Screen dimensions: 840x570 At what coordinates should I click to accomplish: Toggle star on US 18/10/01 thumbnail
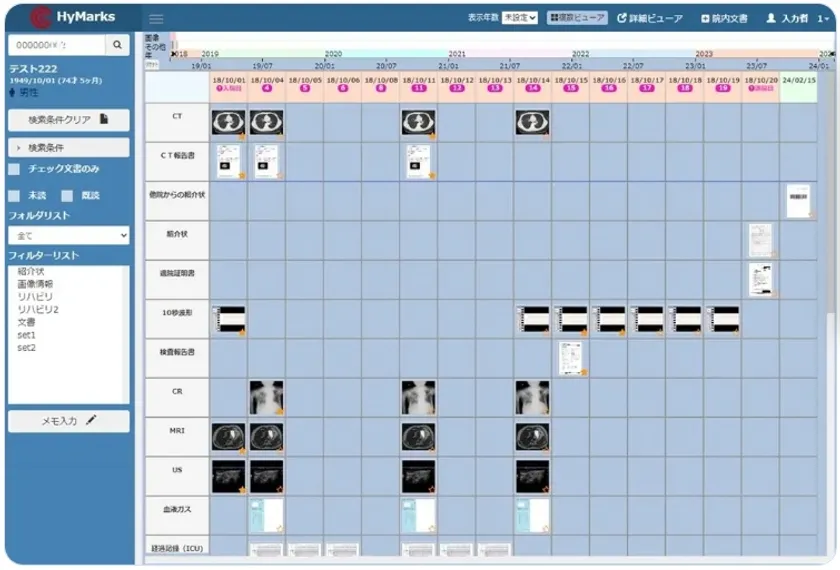(242, 490)
